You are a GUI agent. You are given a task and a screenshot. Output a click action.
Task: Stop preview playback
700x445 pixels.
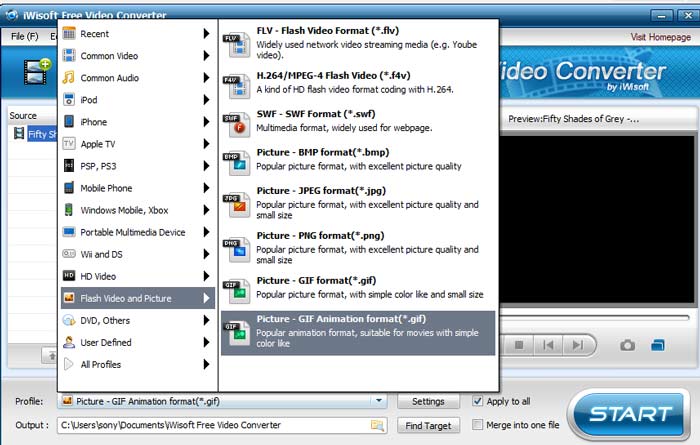click(519, 345)
